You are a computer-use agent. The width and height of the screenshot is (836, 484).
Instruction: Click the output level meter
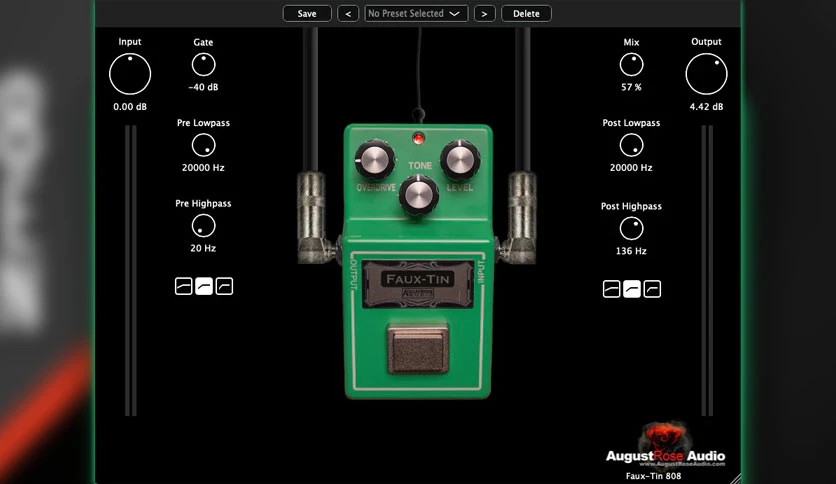point(707,270)
